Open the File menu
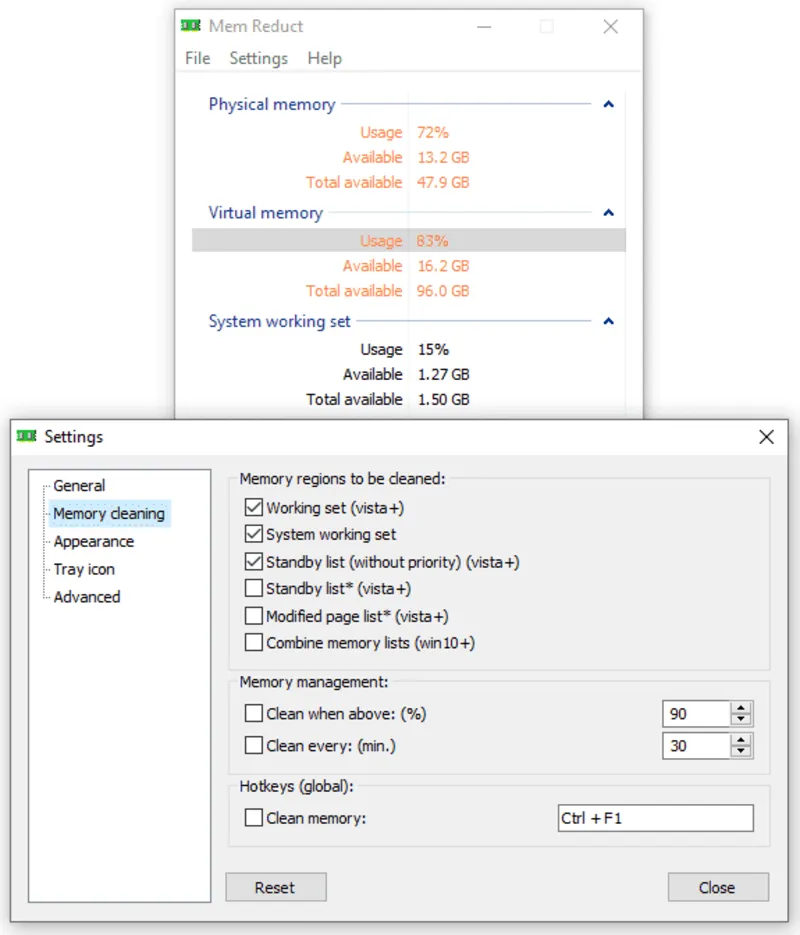Screen dimensions: 800x935 coord(197,58)
